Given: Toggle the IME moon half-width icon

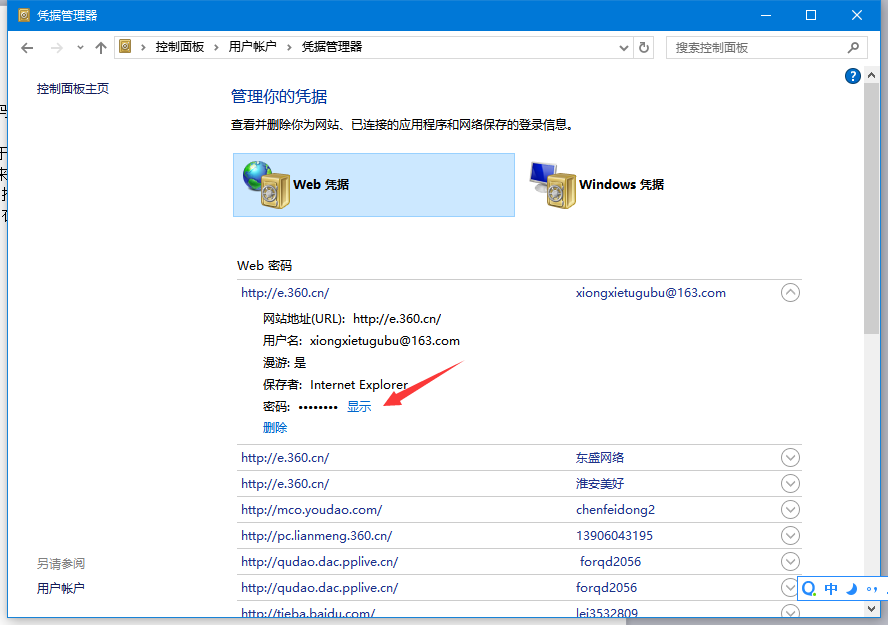Looking at the screenshot, I should point(852,589).
